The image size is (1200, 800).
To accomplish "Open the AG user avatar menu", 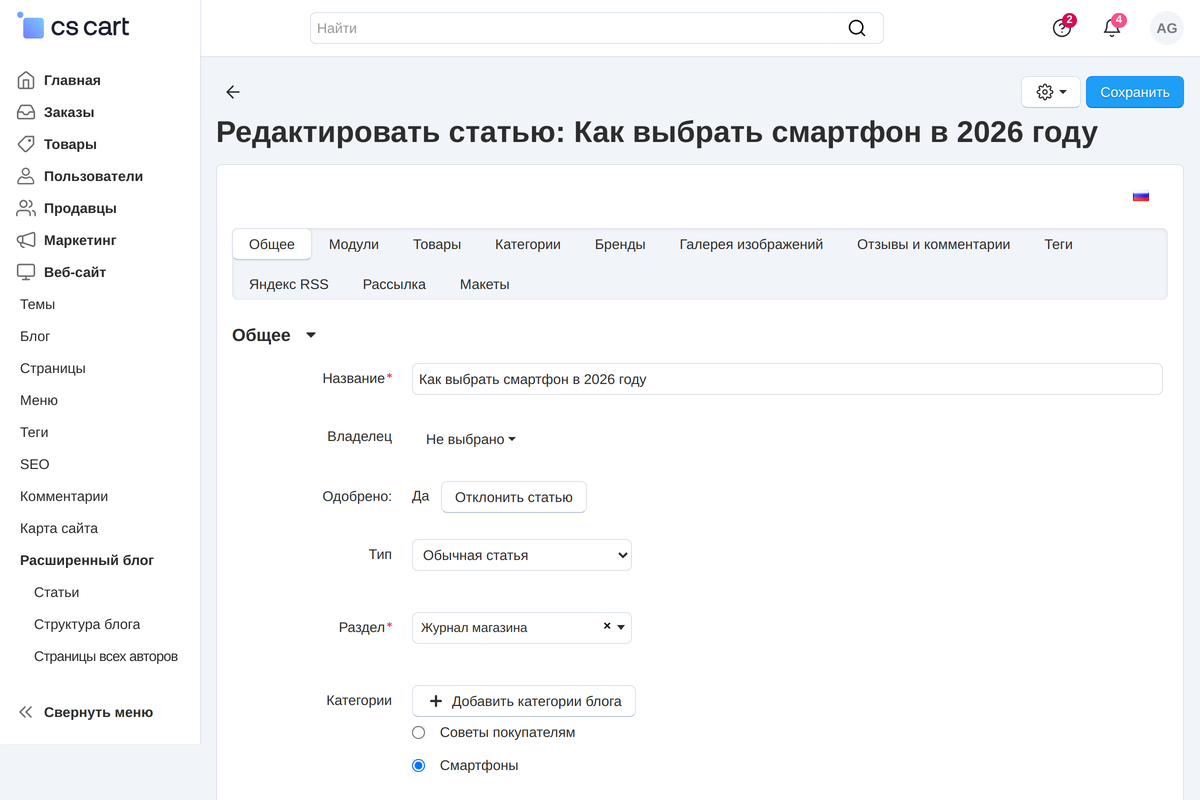I will 1167,28.
